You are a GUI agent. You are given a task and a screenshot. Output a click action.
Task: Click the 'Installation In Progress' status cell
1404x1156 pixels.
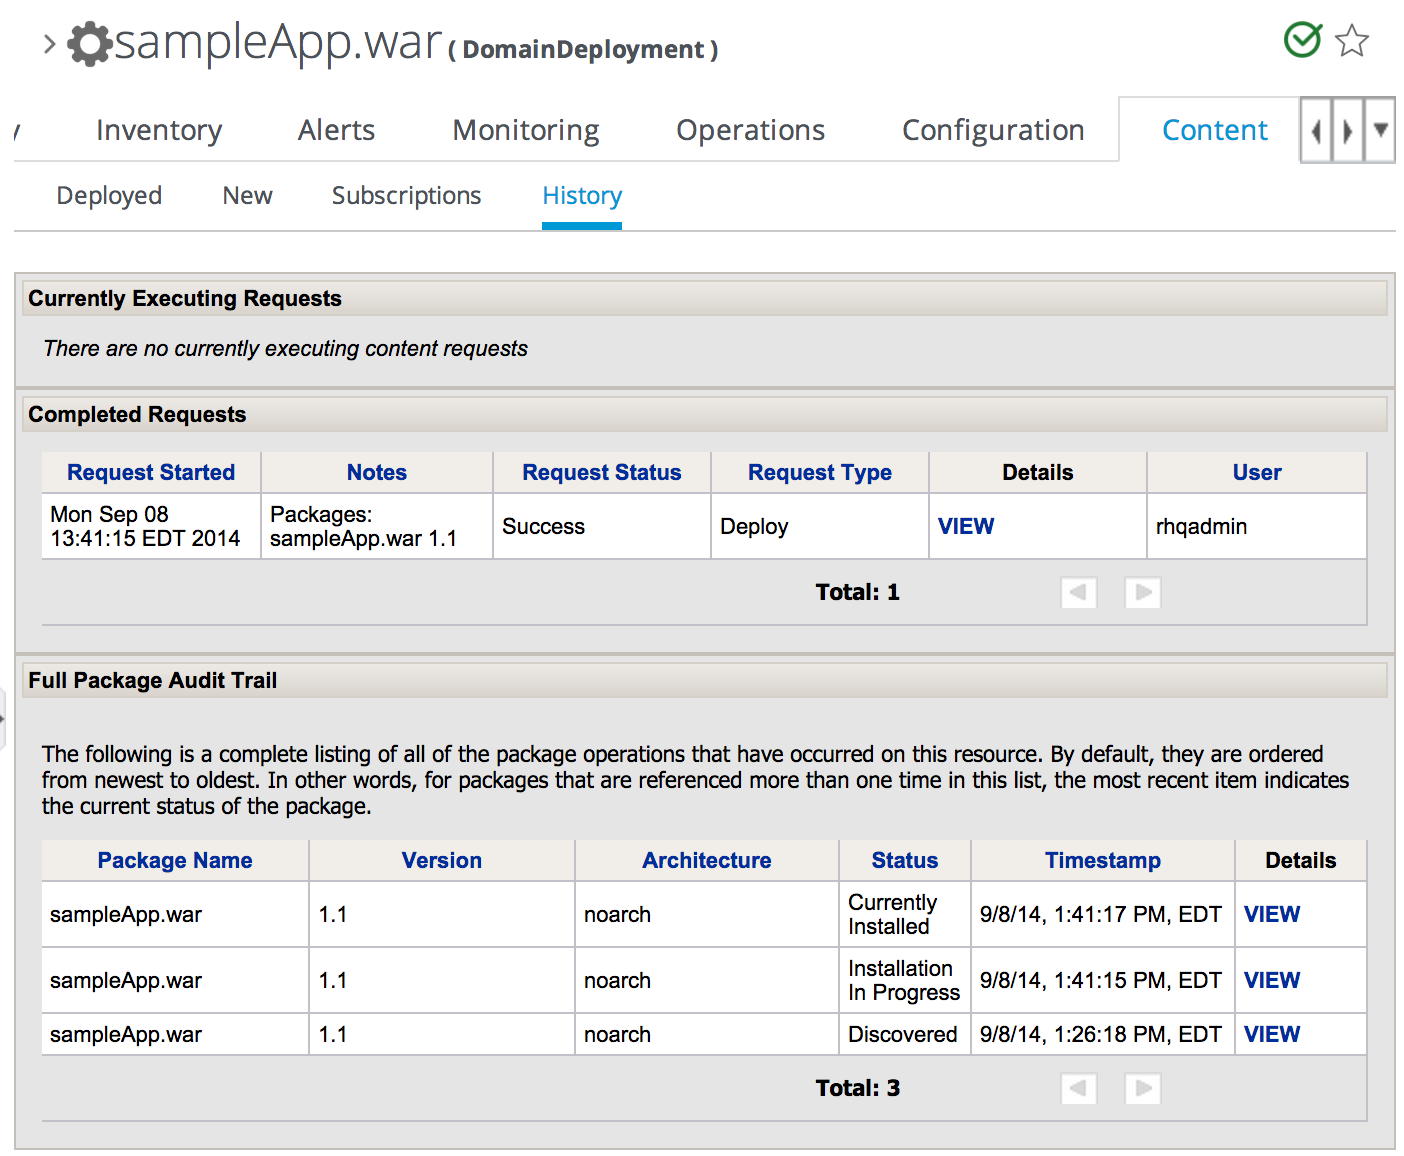(x=905, y=980)
